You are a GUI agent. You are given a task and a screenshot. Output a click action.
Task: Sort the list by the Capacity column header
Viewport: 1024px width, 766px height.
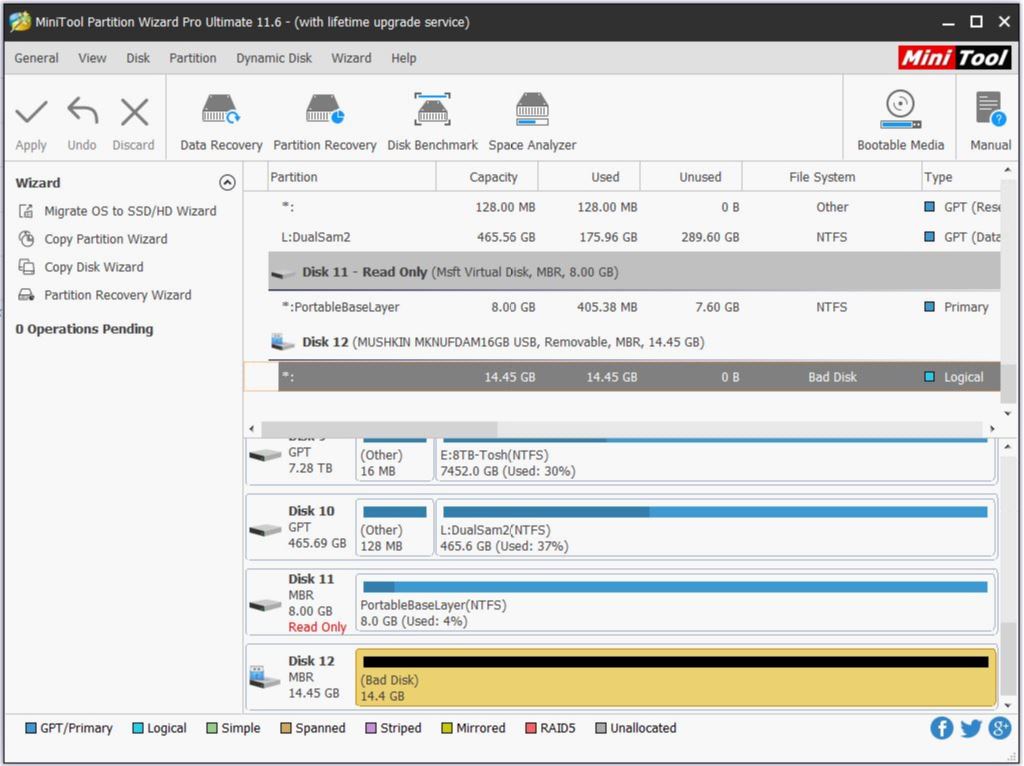pos(493,177)
